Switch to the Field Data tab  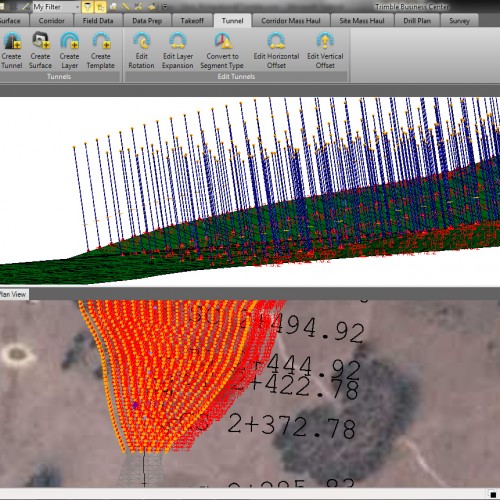click(98, 21)
